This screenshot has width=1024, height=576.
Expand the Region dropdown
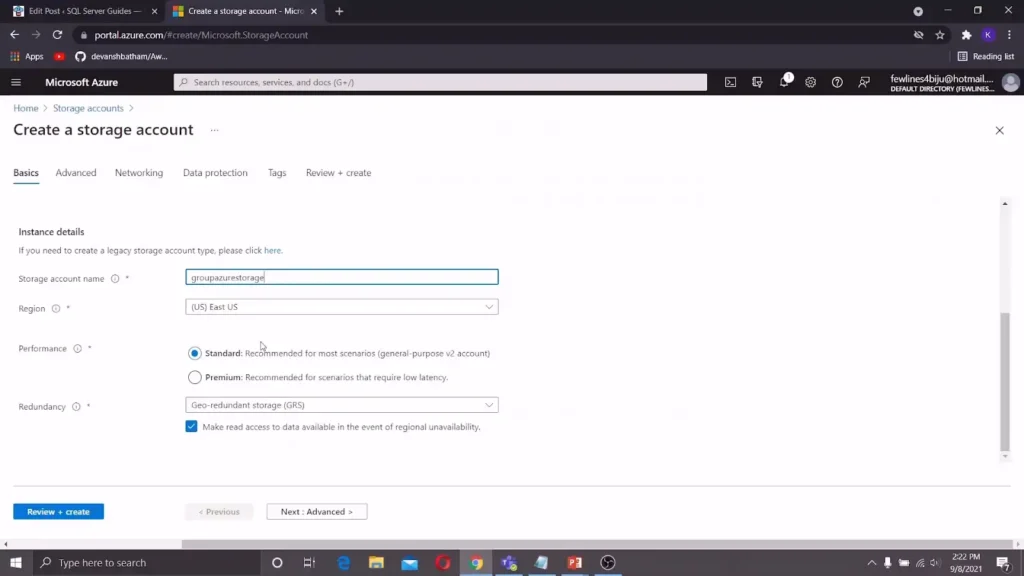click(x=342, y=307)
